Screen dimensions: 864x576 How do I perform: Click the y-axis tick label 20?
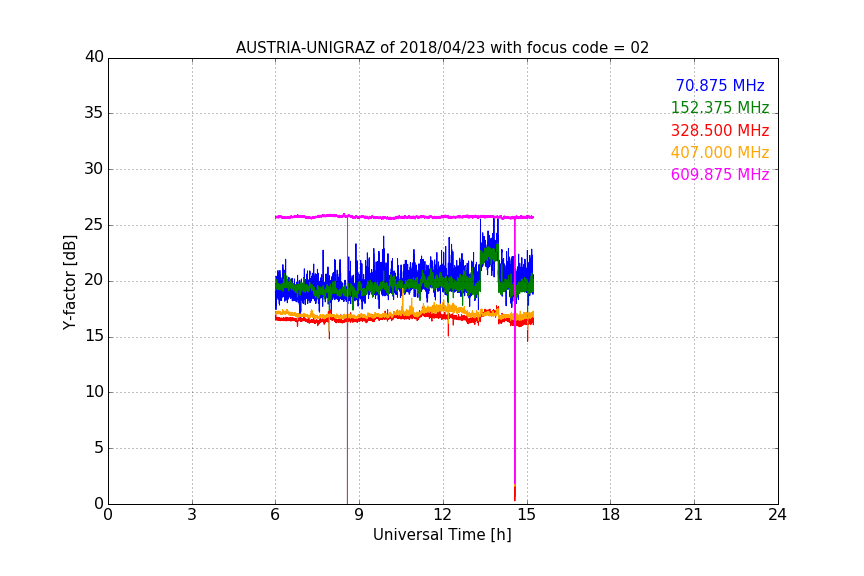pyautogui.click(x=94, y=280)
